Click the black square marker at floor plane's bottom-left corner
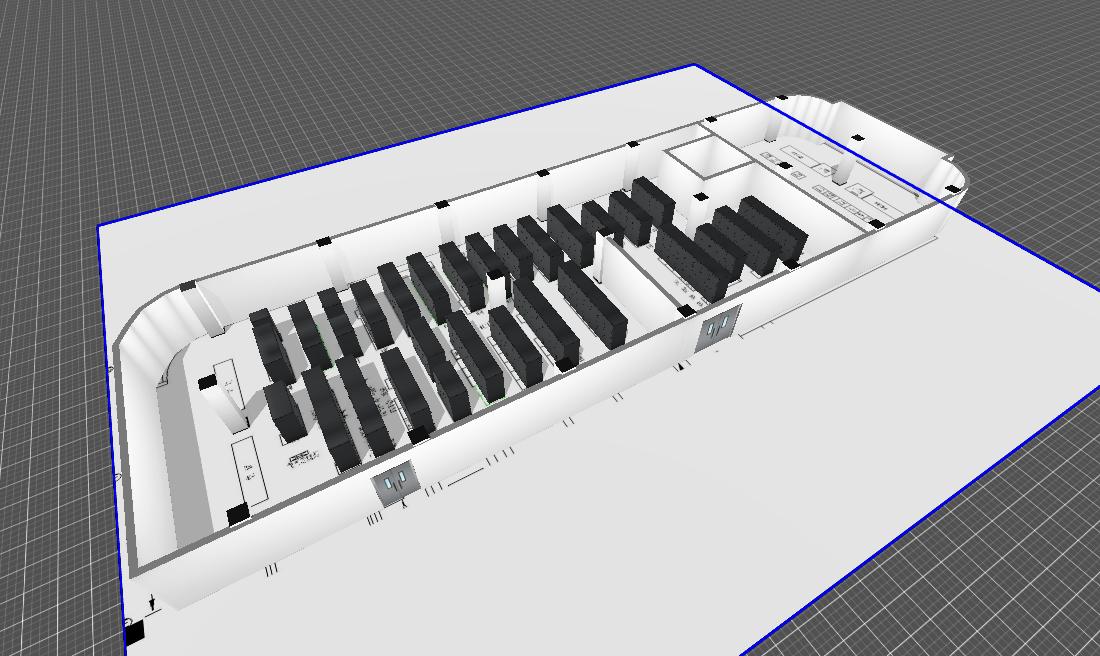 pos(133,630)
